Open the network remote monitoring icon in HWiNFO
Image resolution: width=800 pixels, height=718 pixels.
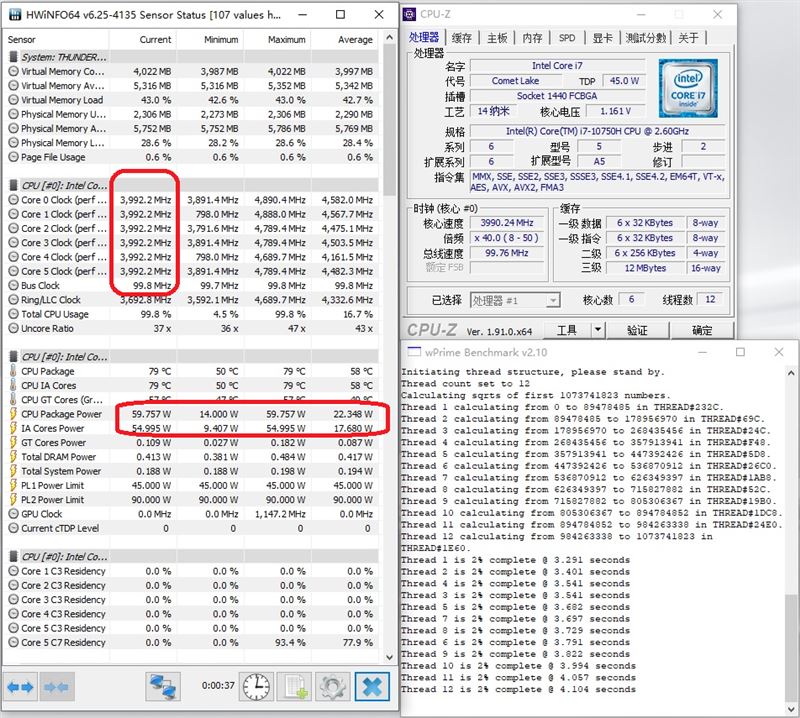pyautogui.click(x=163, y=687)
